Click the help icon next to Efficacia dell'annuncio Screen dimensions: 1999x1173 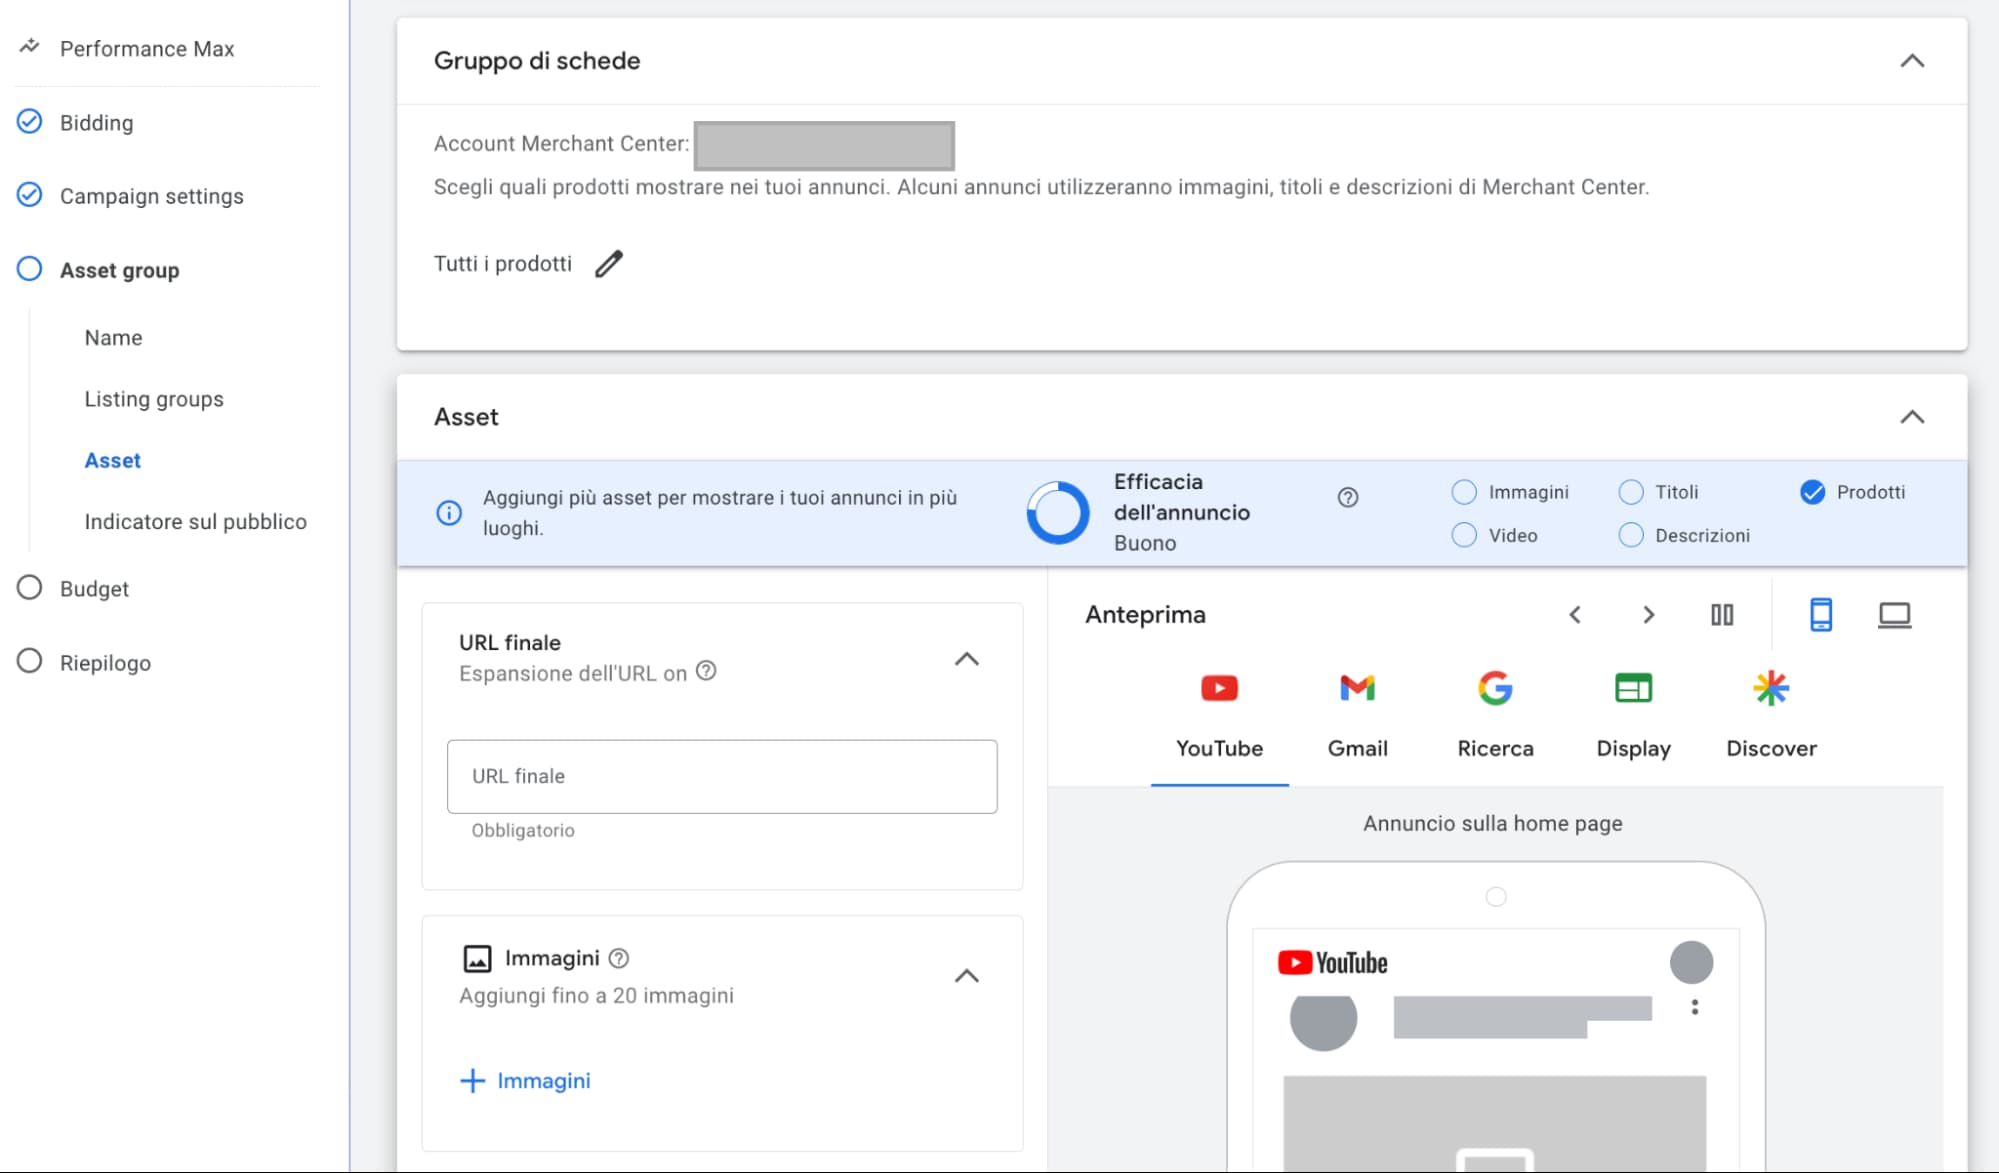tap(1347, 497)
